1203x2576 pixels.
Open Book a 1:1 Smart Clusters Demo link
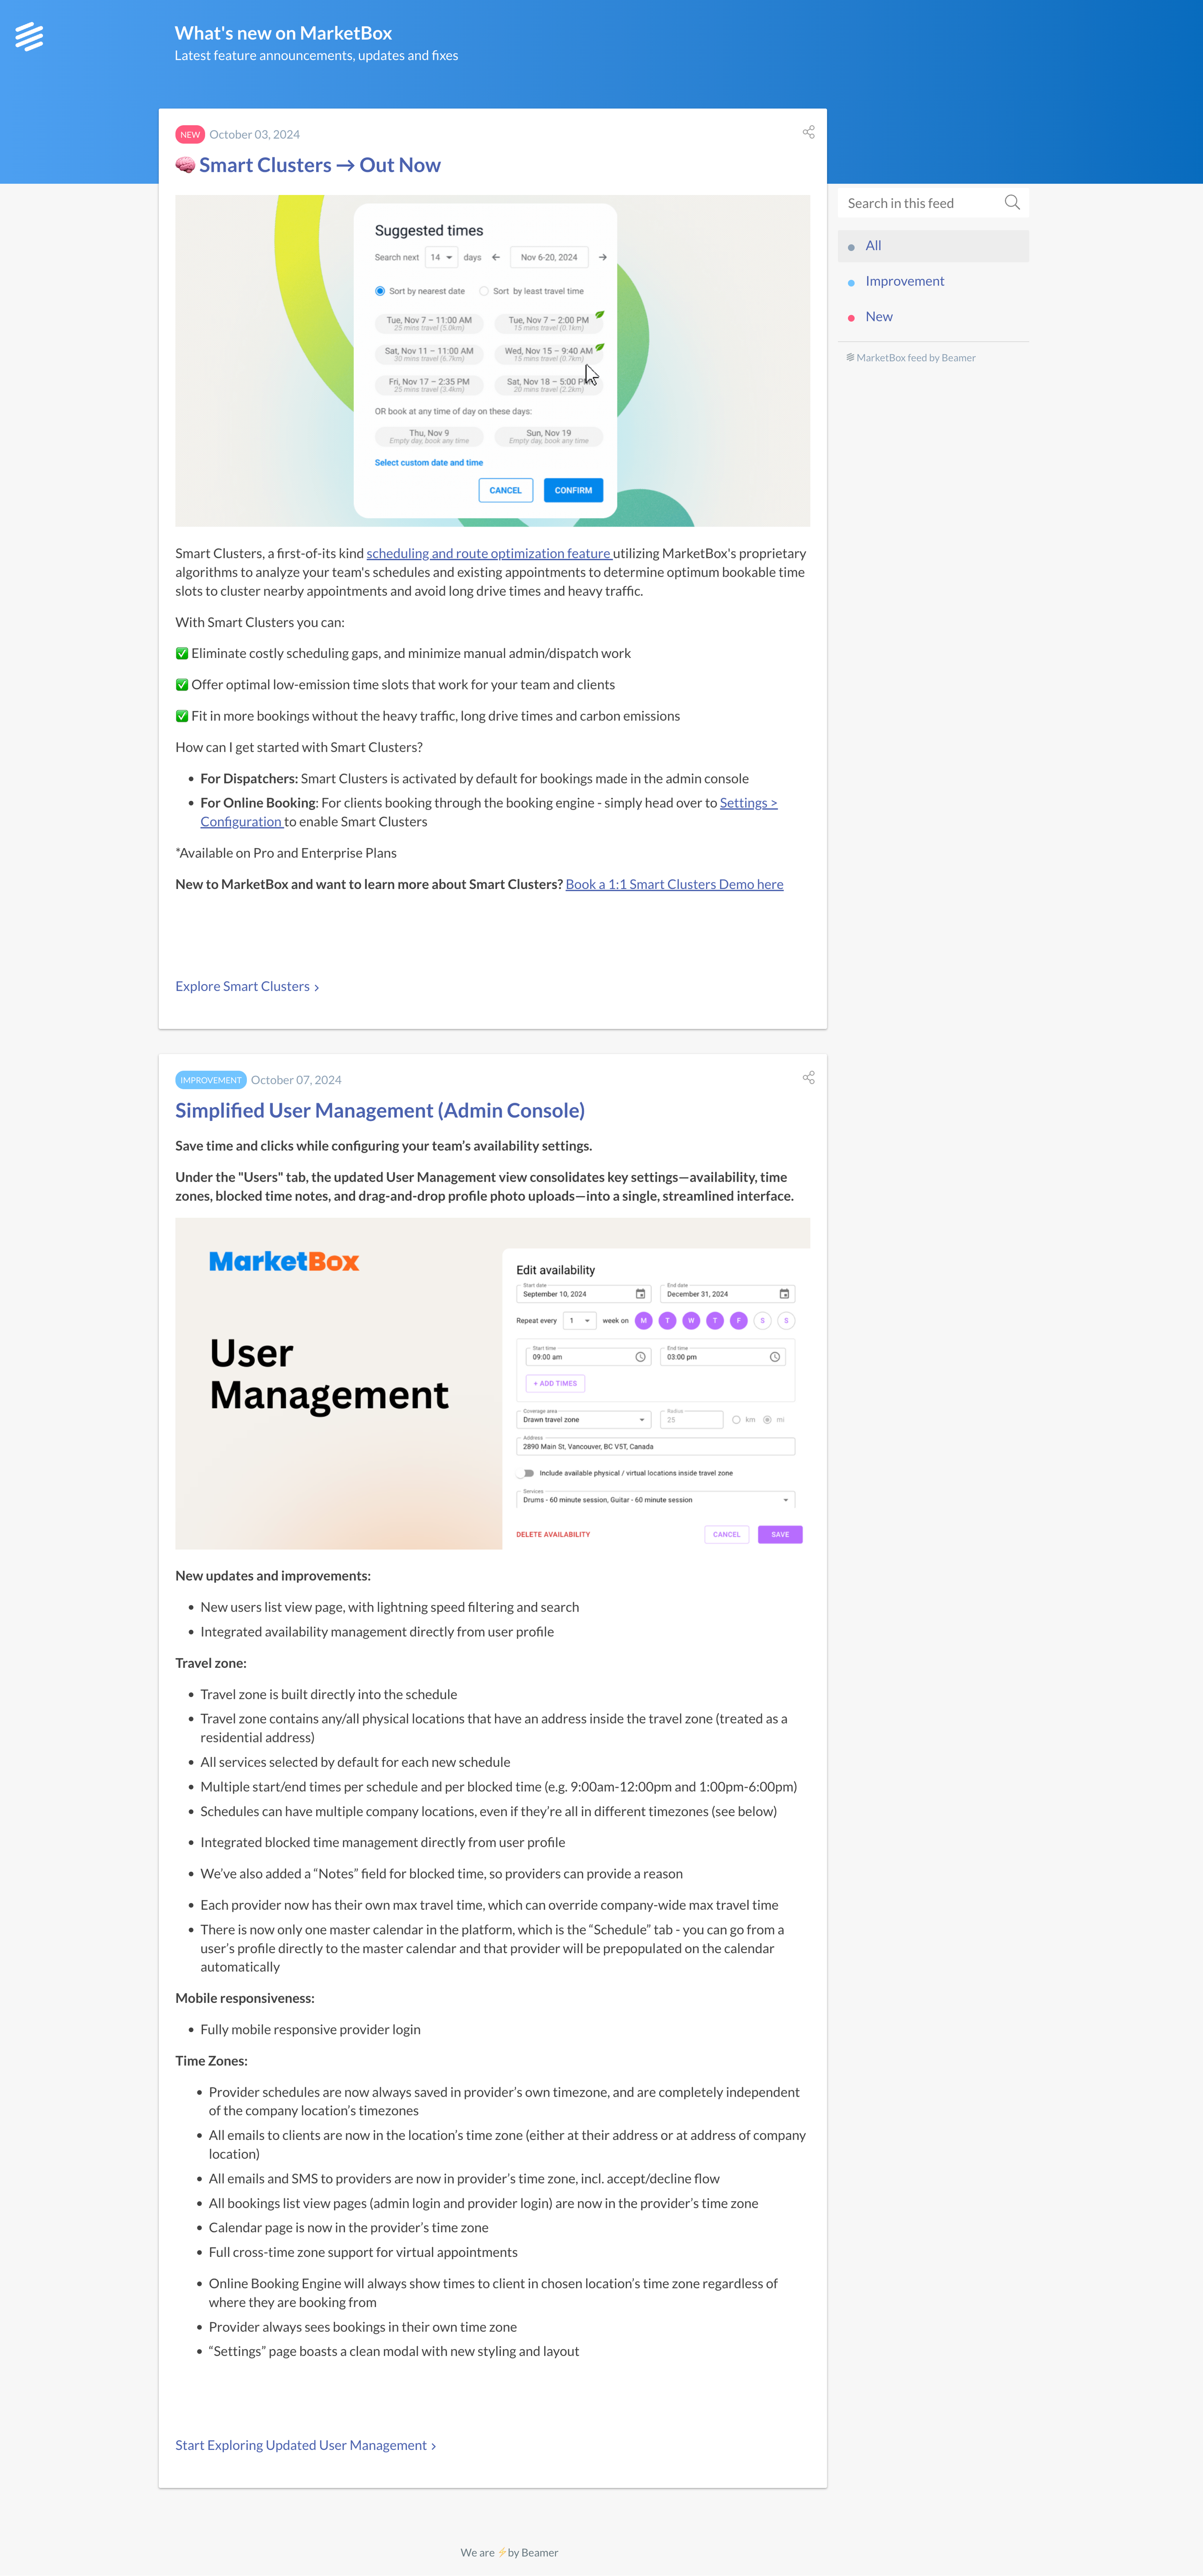click(x=674, y=884)
